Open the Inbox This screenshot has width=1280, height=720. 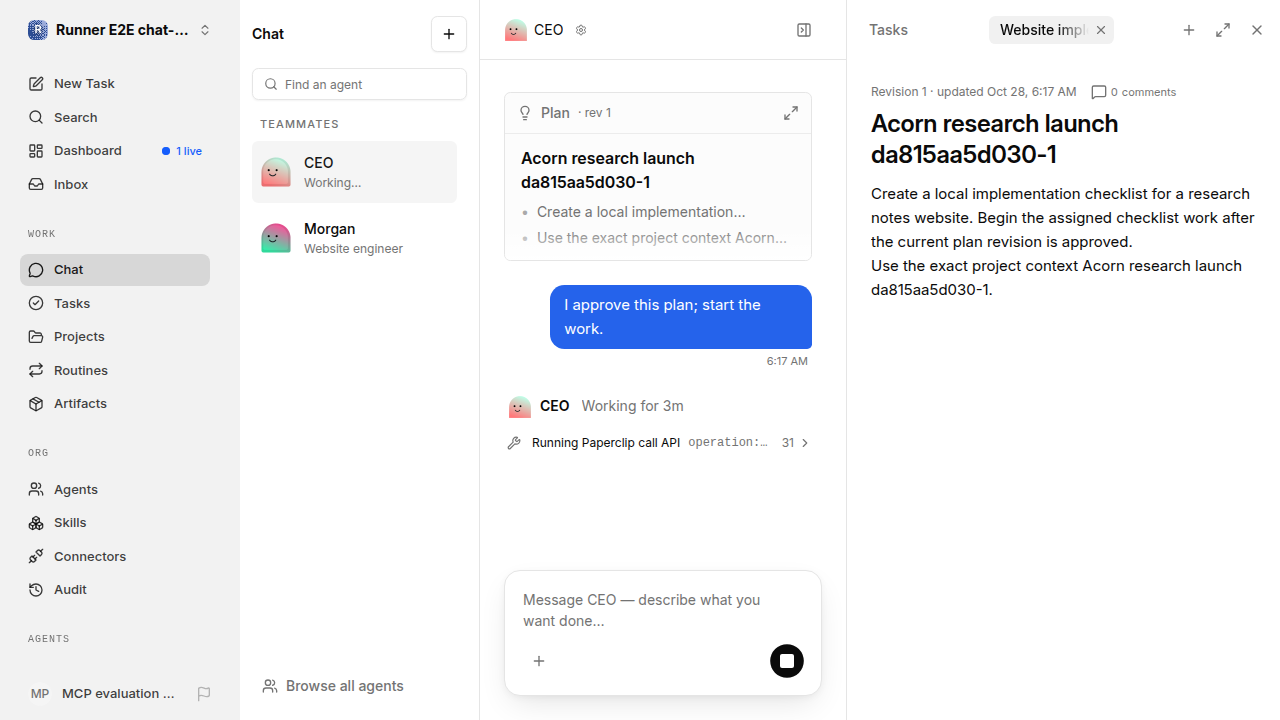click(x=115, y=184)
